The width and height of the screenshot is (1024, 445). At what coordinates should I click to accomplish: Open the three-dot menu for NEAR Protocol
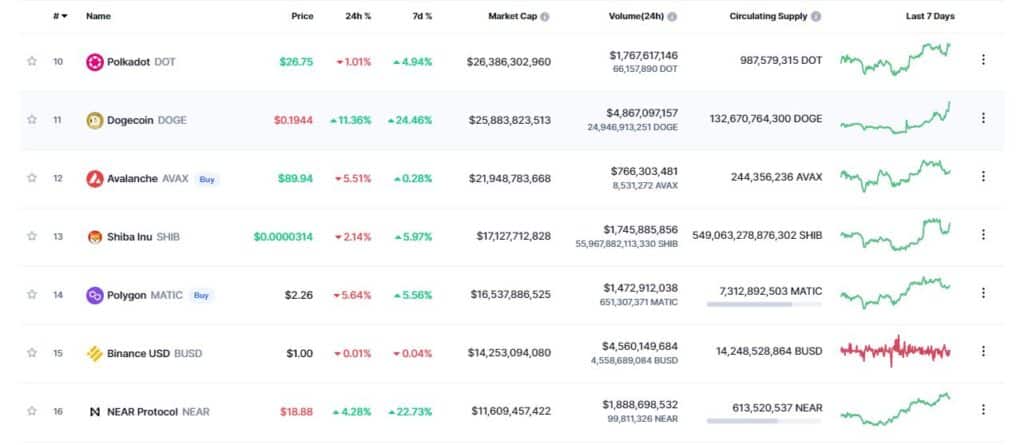pos(983,409)
